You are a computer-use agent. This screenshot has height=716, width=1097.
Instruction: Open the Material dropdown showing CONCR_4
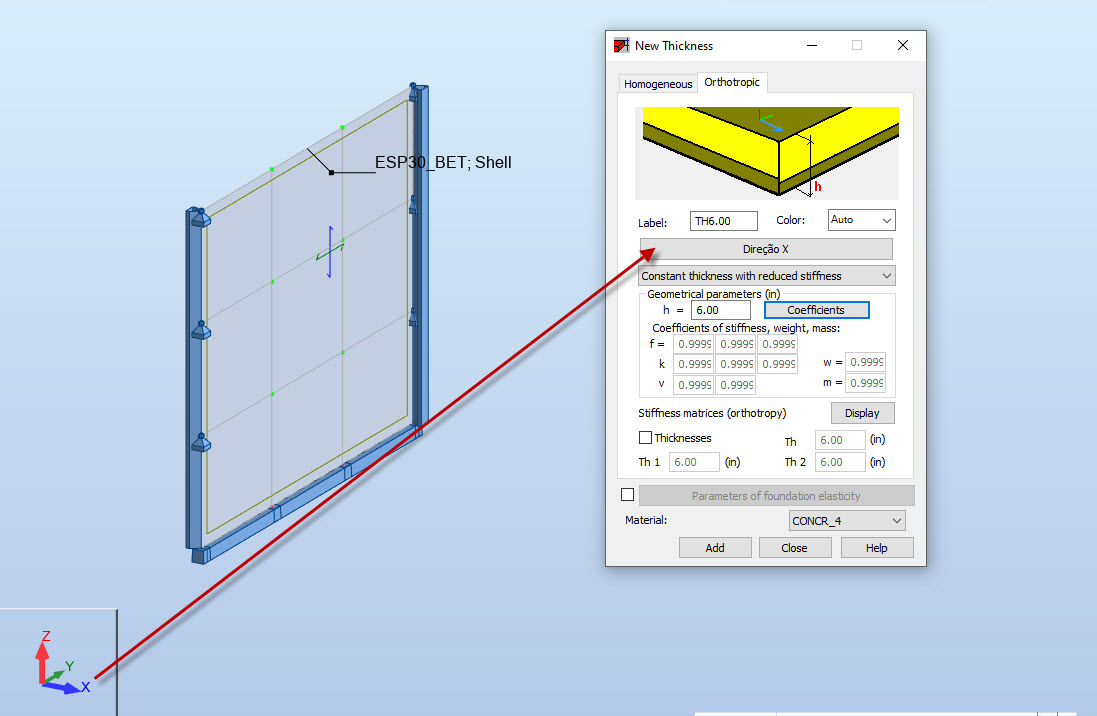[x=846, y=520]
